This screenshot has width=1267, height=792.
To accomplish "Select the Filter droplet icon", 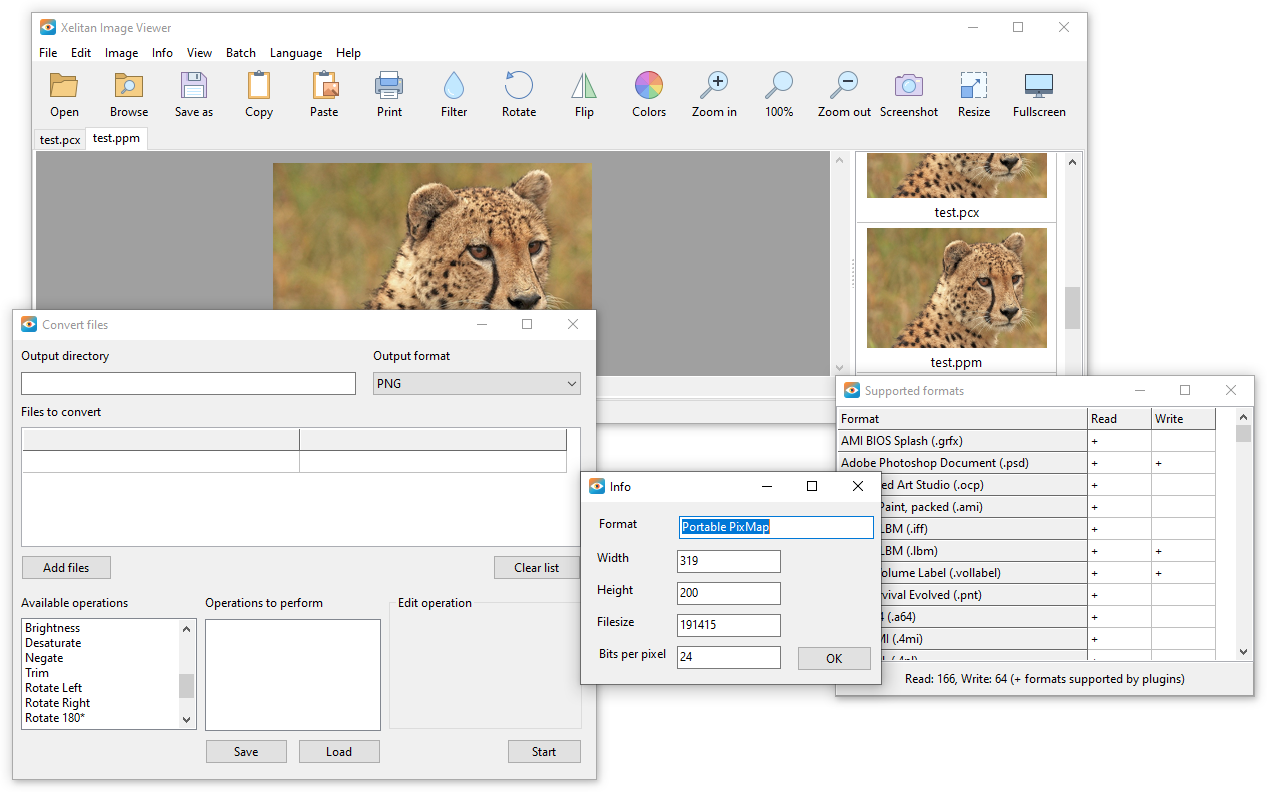I will tap(454, 87).
